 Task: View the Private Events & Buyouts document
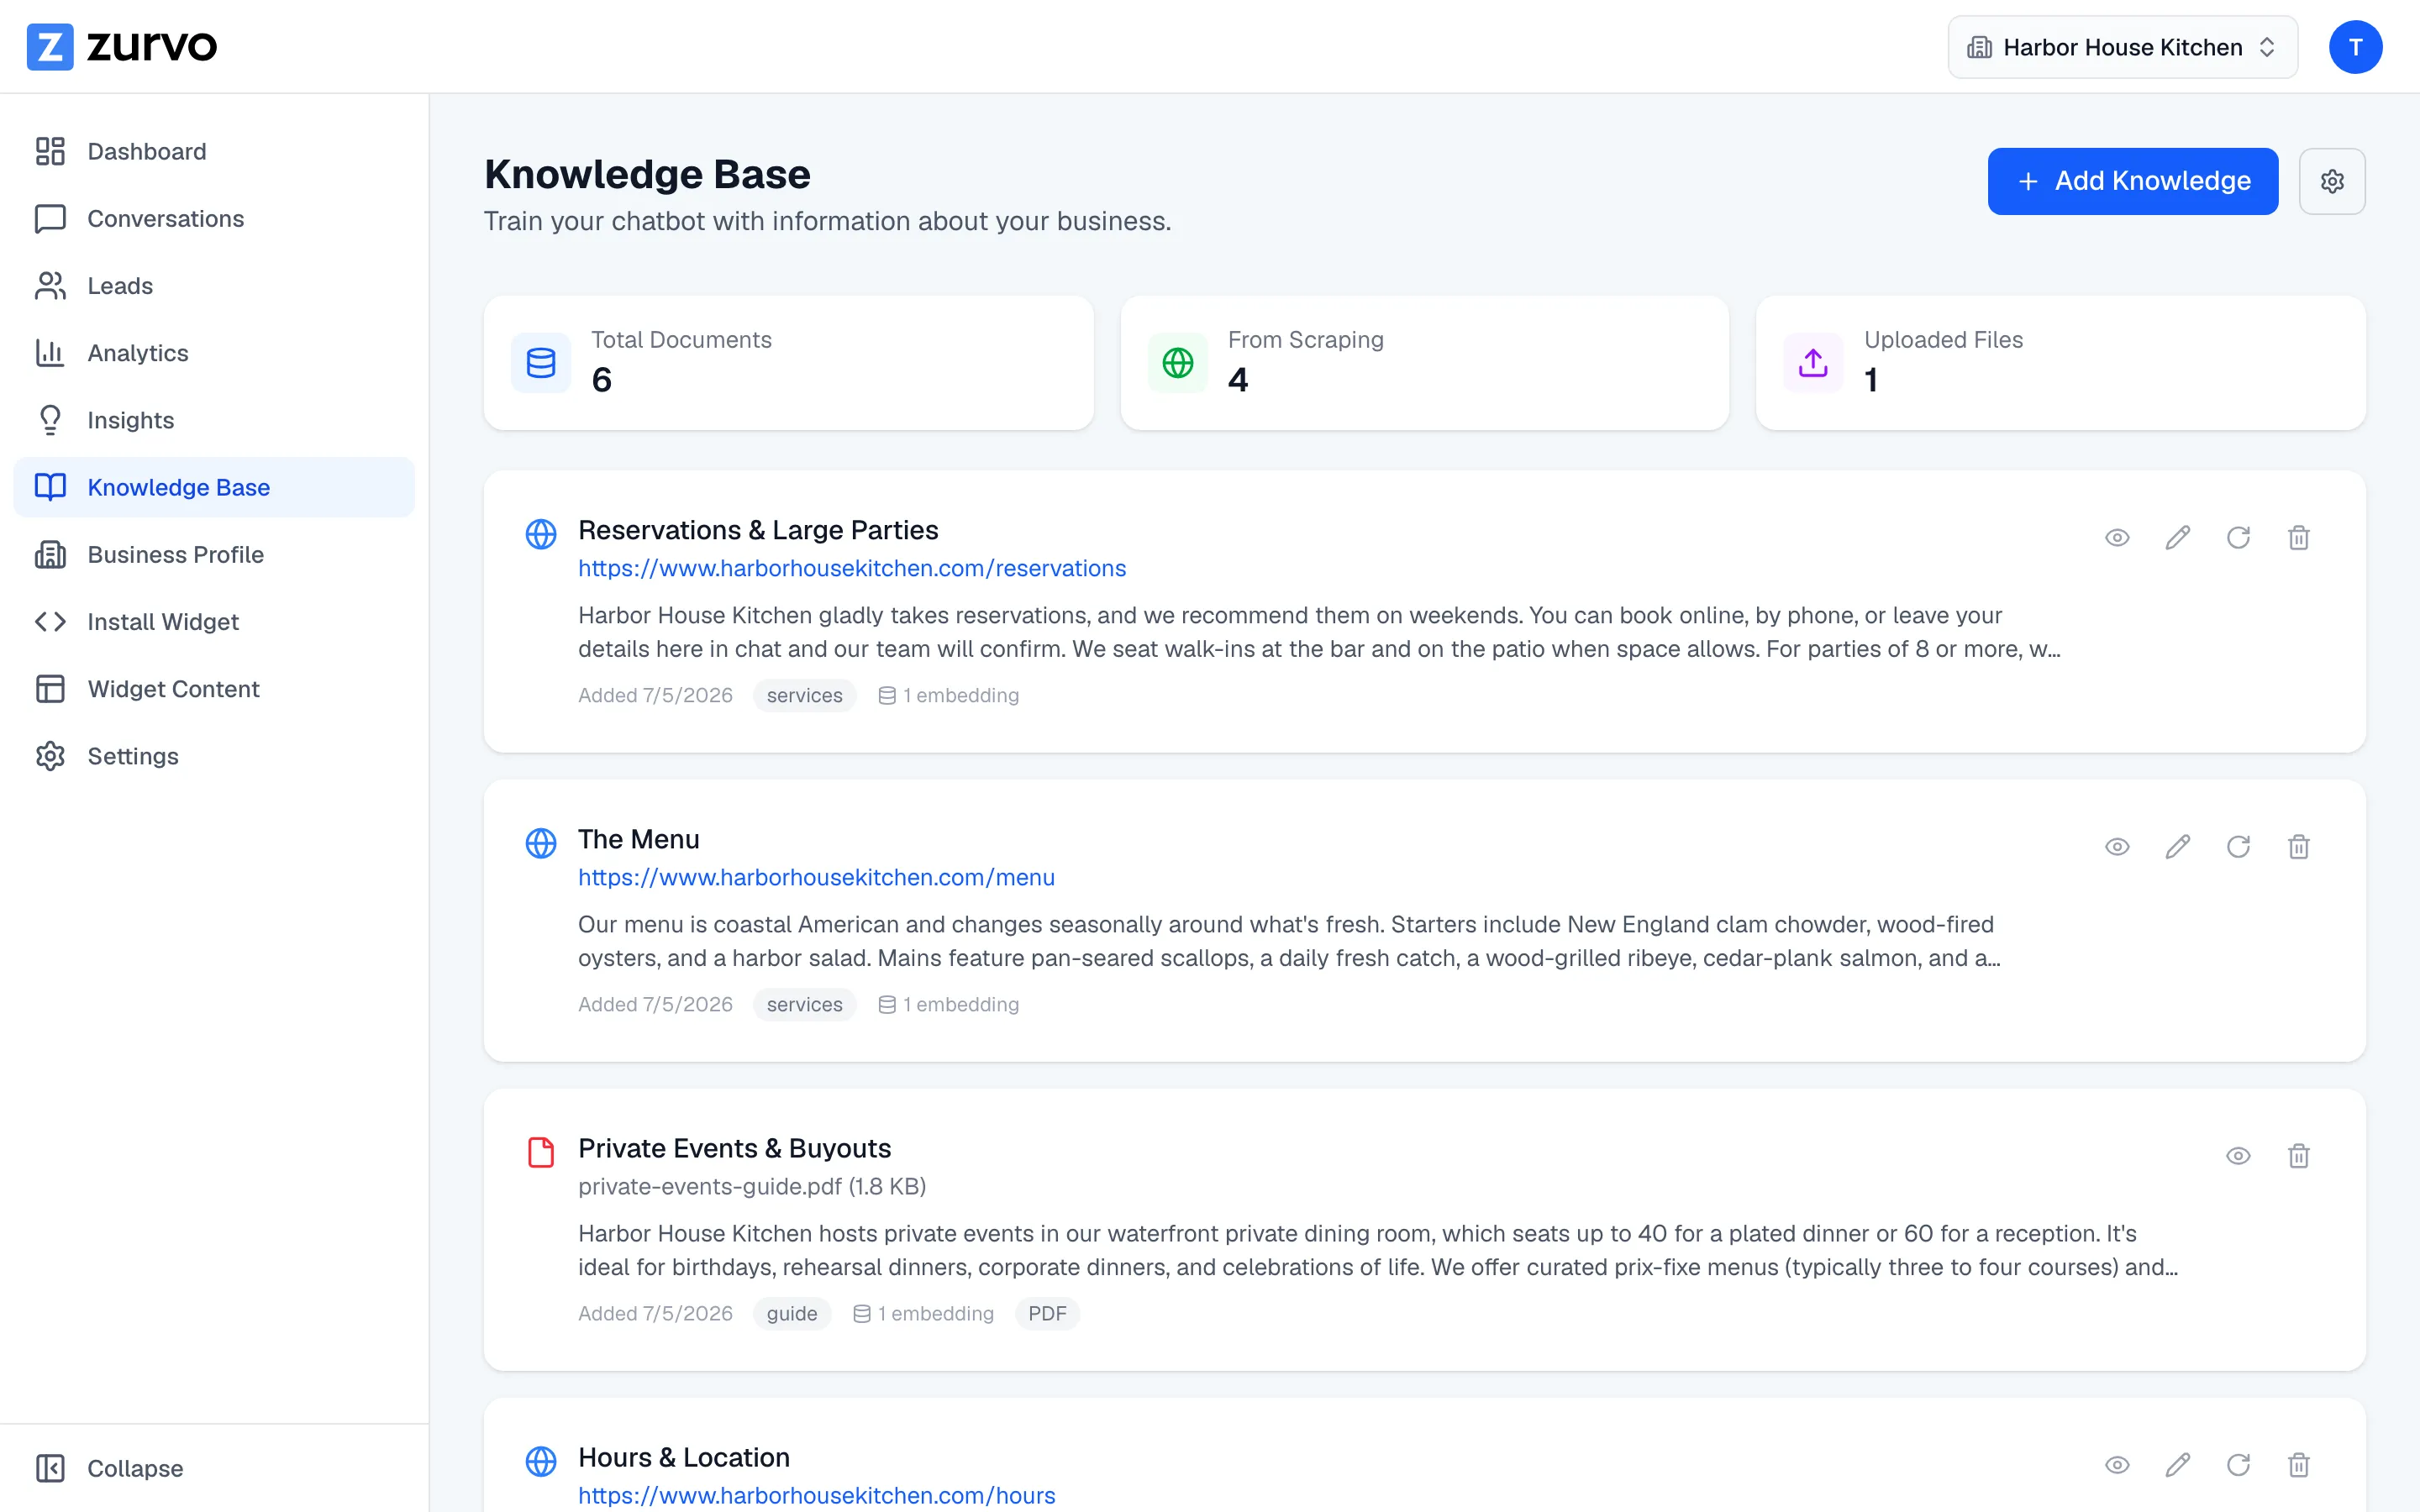pos(2238,1156)
